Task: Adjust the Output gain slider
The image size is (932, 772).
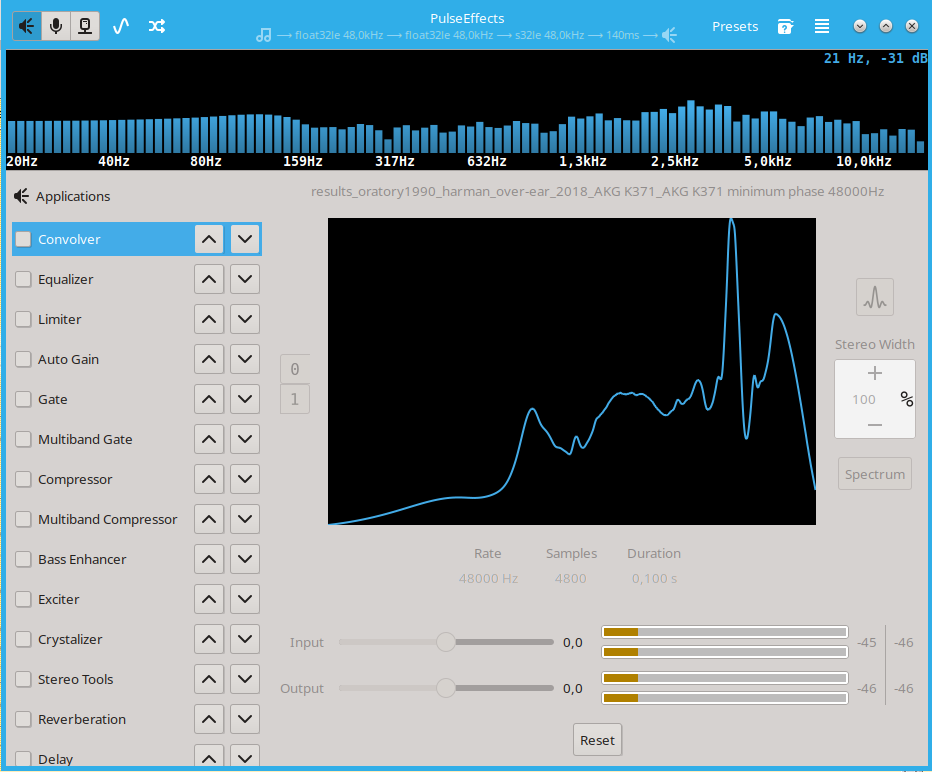Action: [x=446, y=688]
